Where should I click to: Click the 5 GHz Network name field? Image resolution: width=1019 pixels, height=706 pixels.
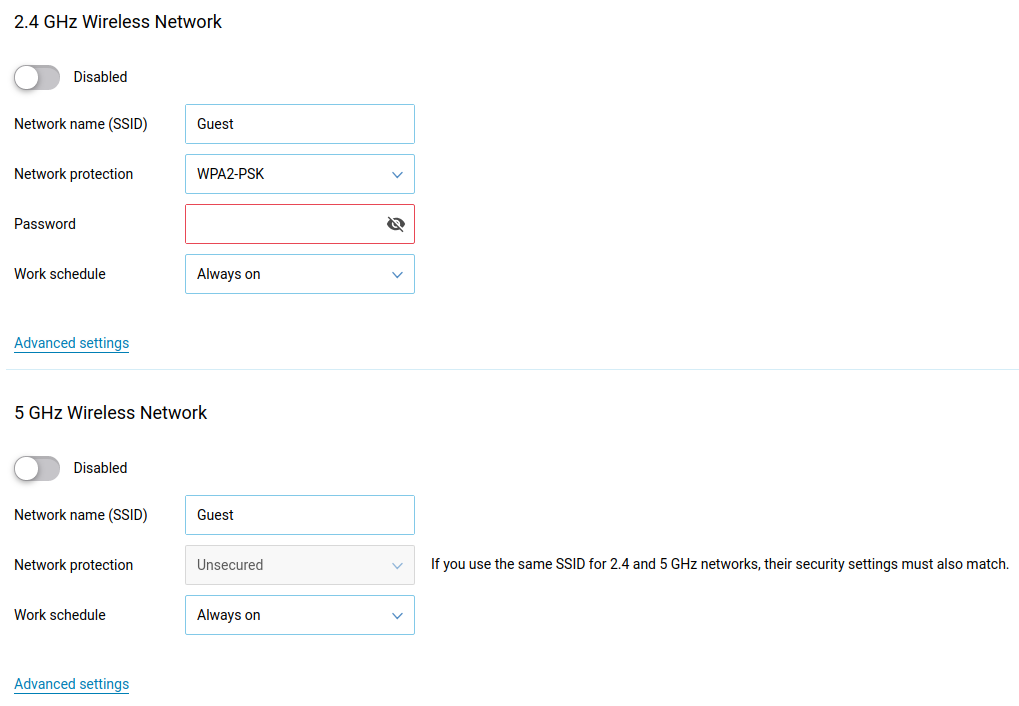coord(300,515)
